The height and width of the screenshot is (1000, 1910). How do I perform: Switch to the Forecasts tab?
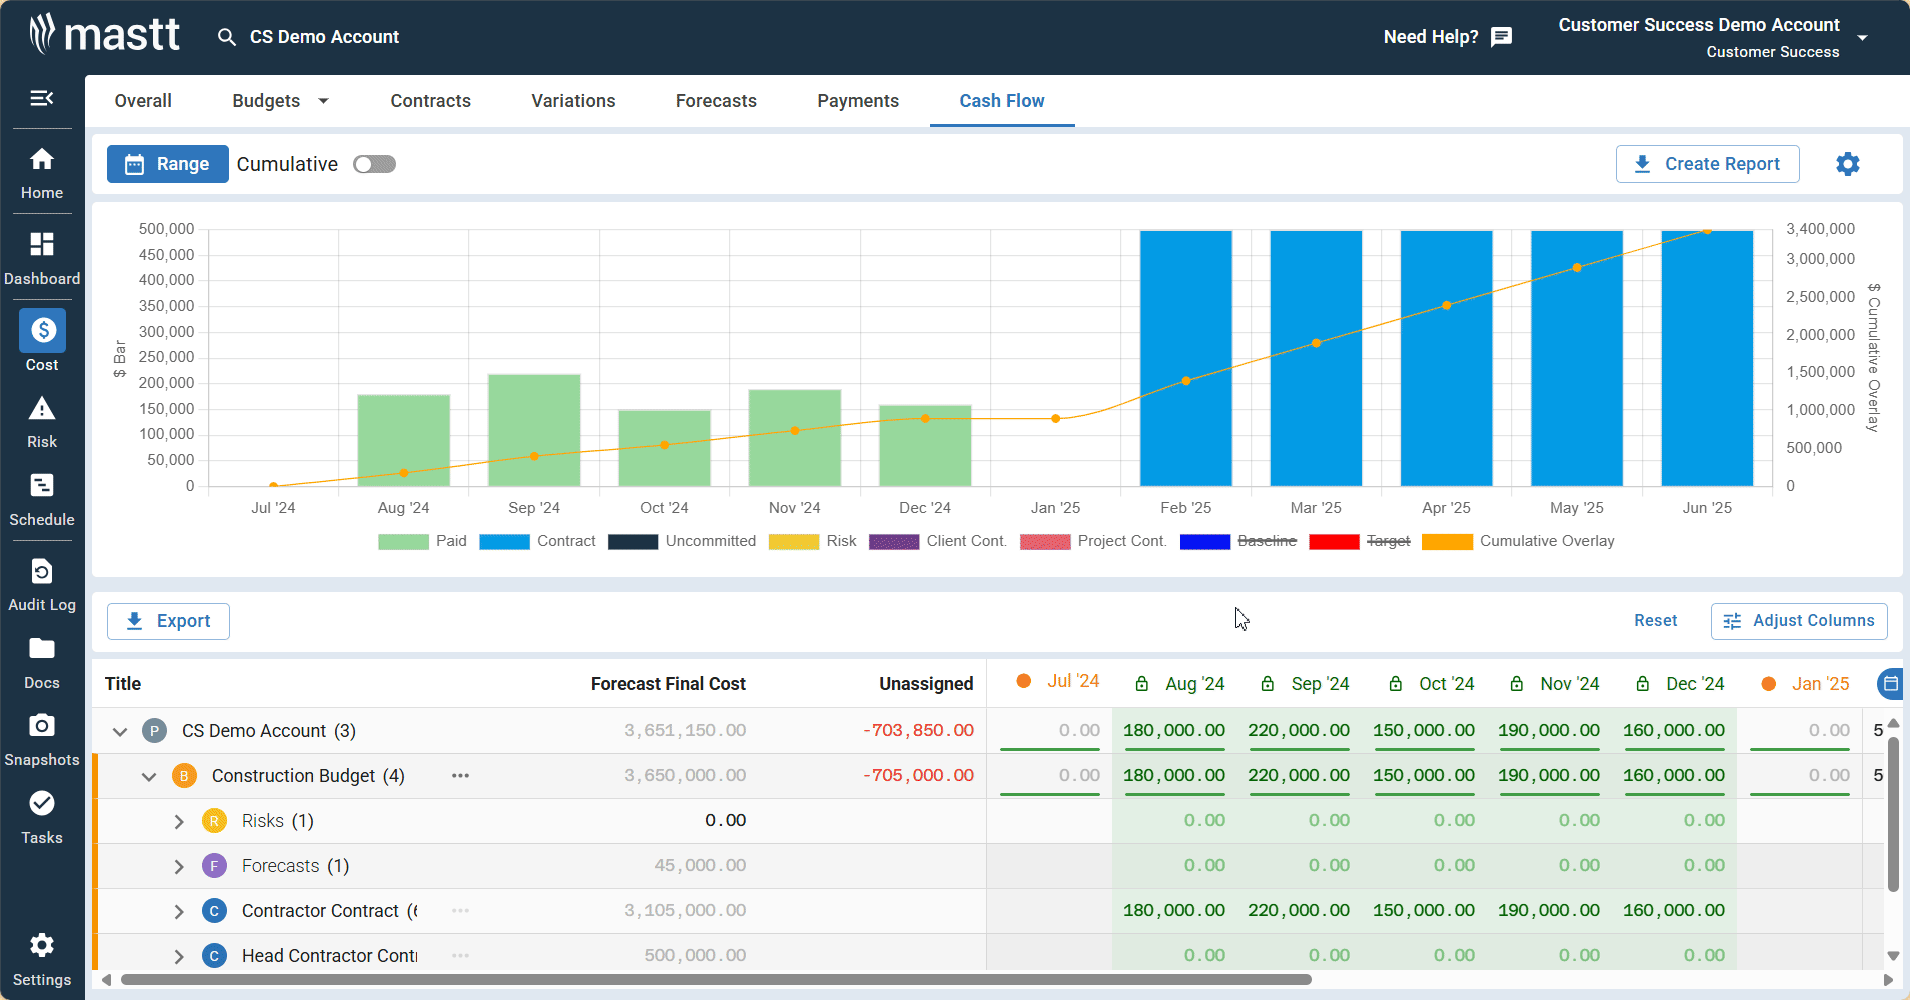tap(716, 101)
